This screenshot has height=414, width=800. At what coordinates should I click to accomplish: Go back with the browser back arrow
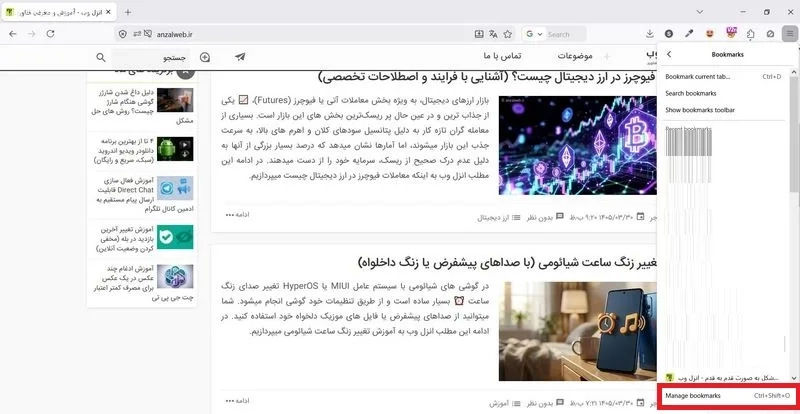pos(13,34)
